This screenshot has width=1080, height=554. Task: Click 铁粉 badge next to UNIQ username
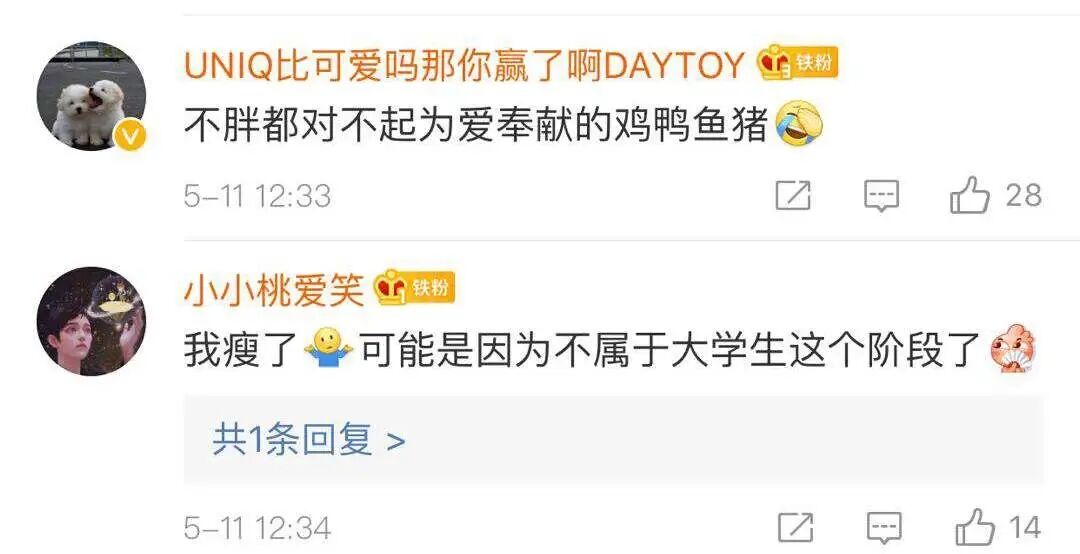click(797, 63)
